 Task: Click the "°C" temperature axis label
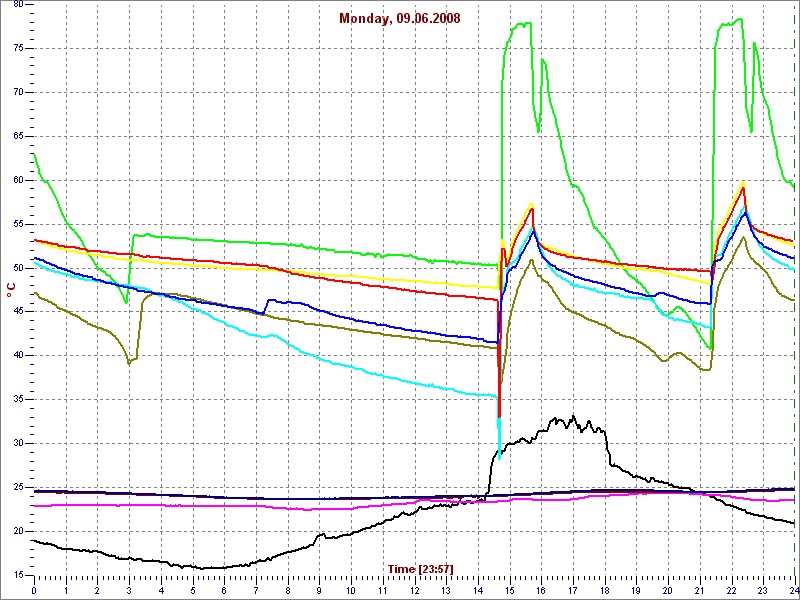[x=9, y=289]
